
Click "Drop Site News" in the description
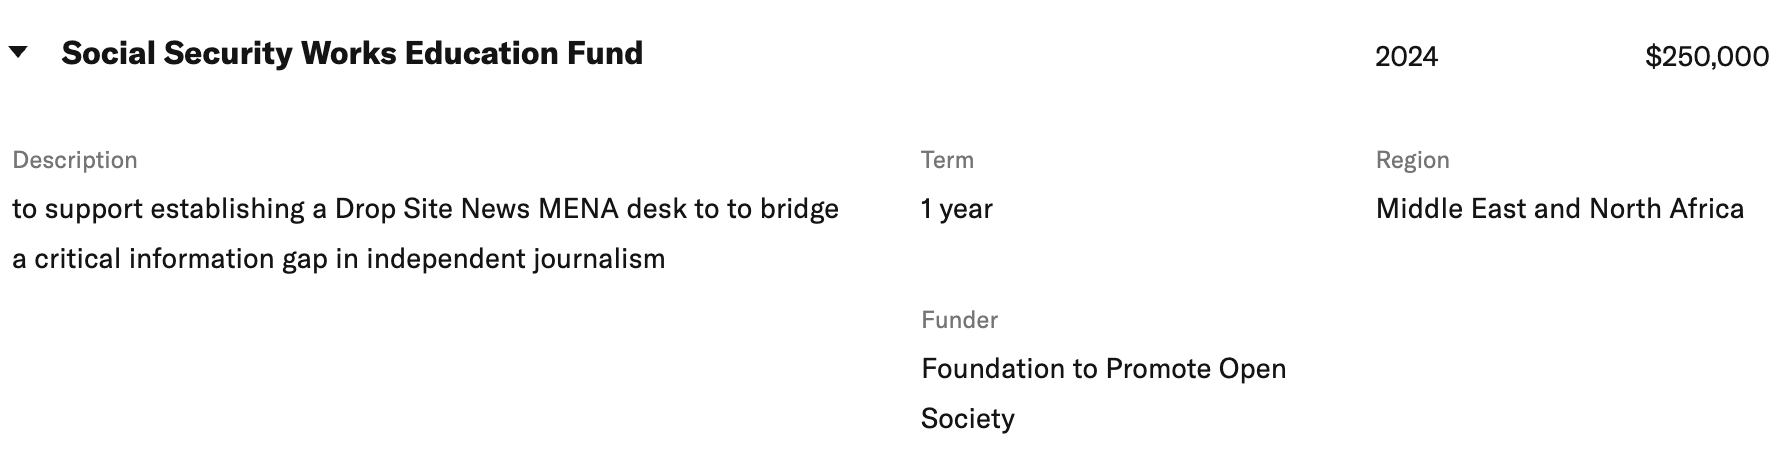[x=432, y=209]
